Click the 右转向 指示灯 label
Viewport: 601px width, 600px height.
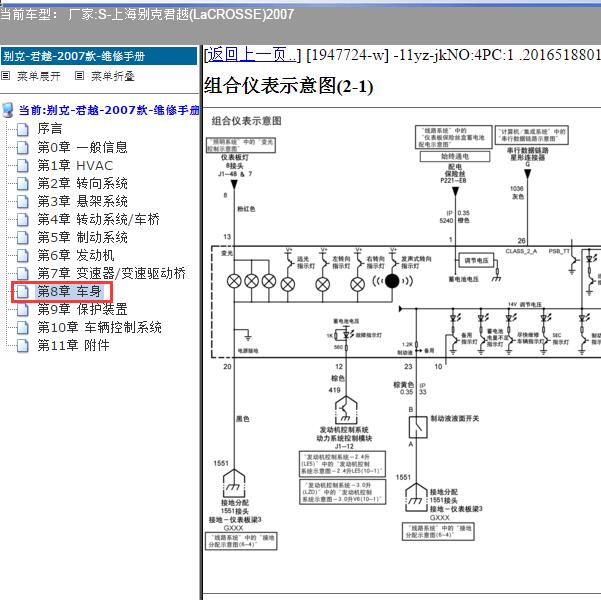375,262
